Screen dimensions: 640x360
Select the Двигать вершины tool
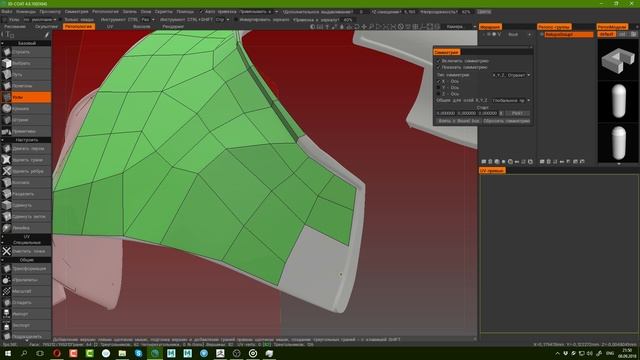point(26,149)
